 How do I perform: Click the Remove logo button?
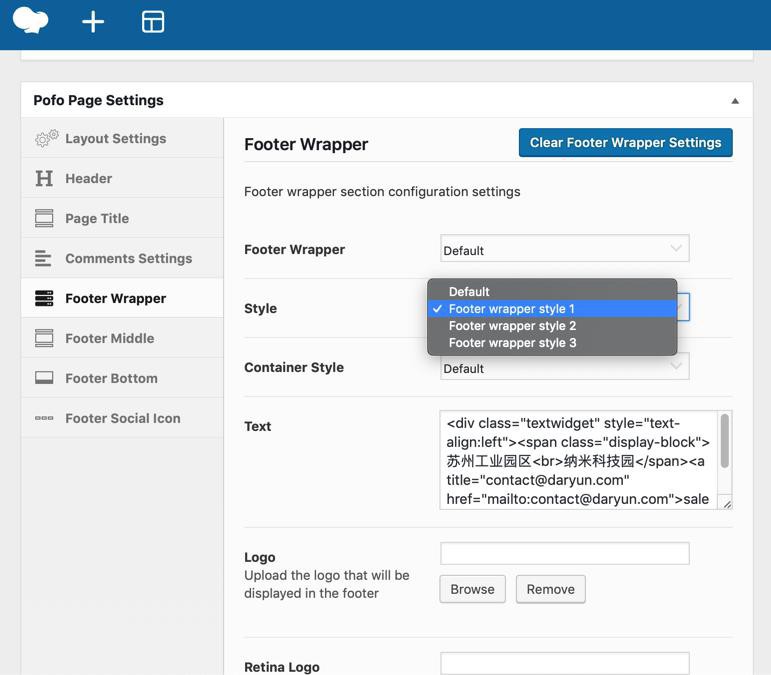550,589
